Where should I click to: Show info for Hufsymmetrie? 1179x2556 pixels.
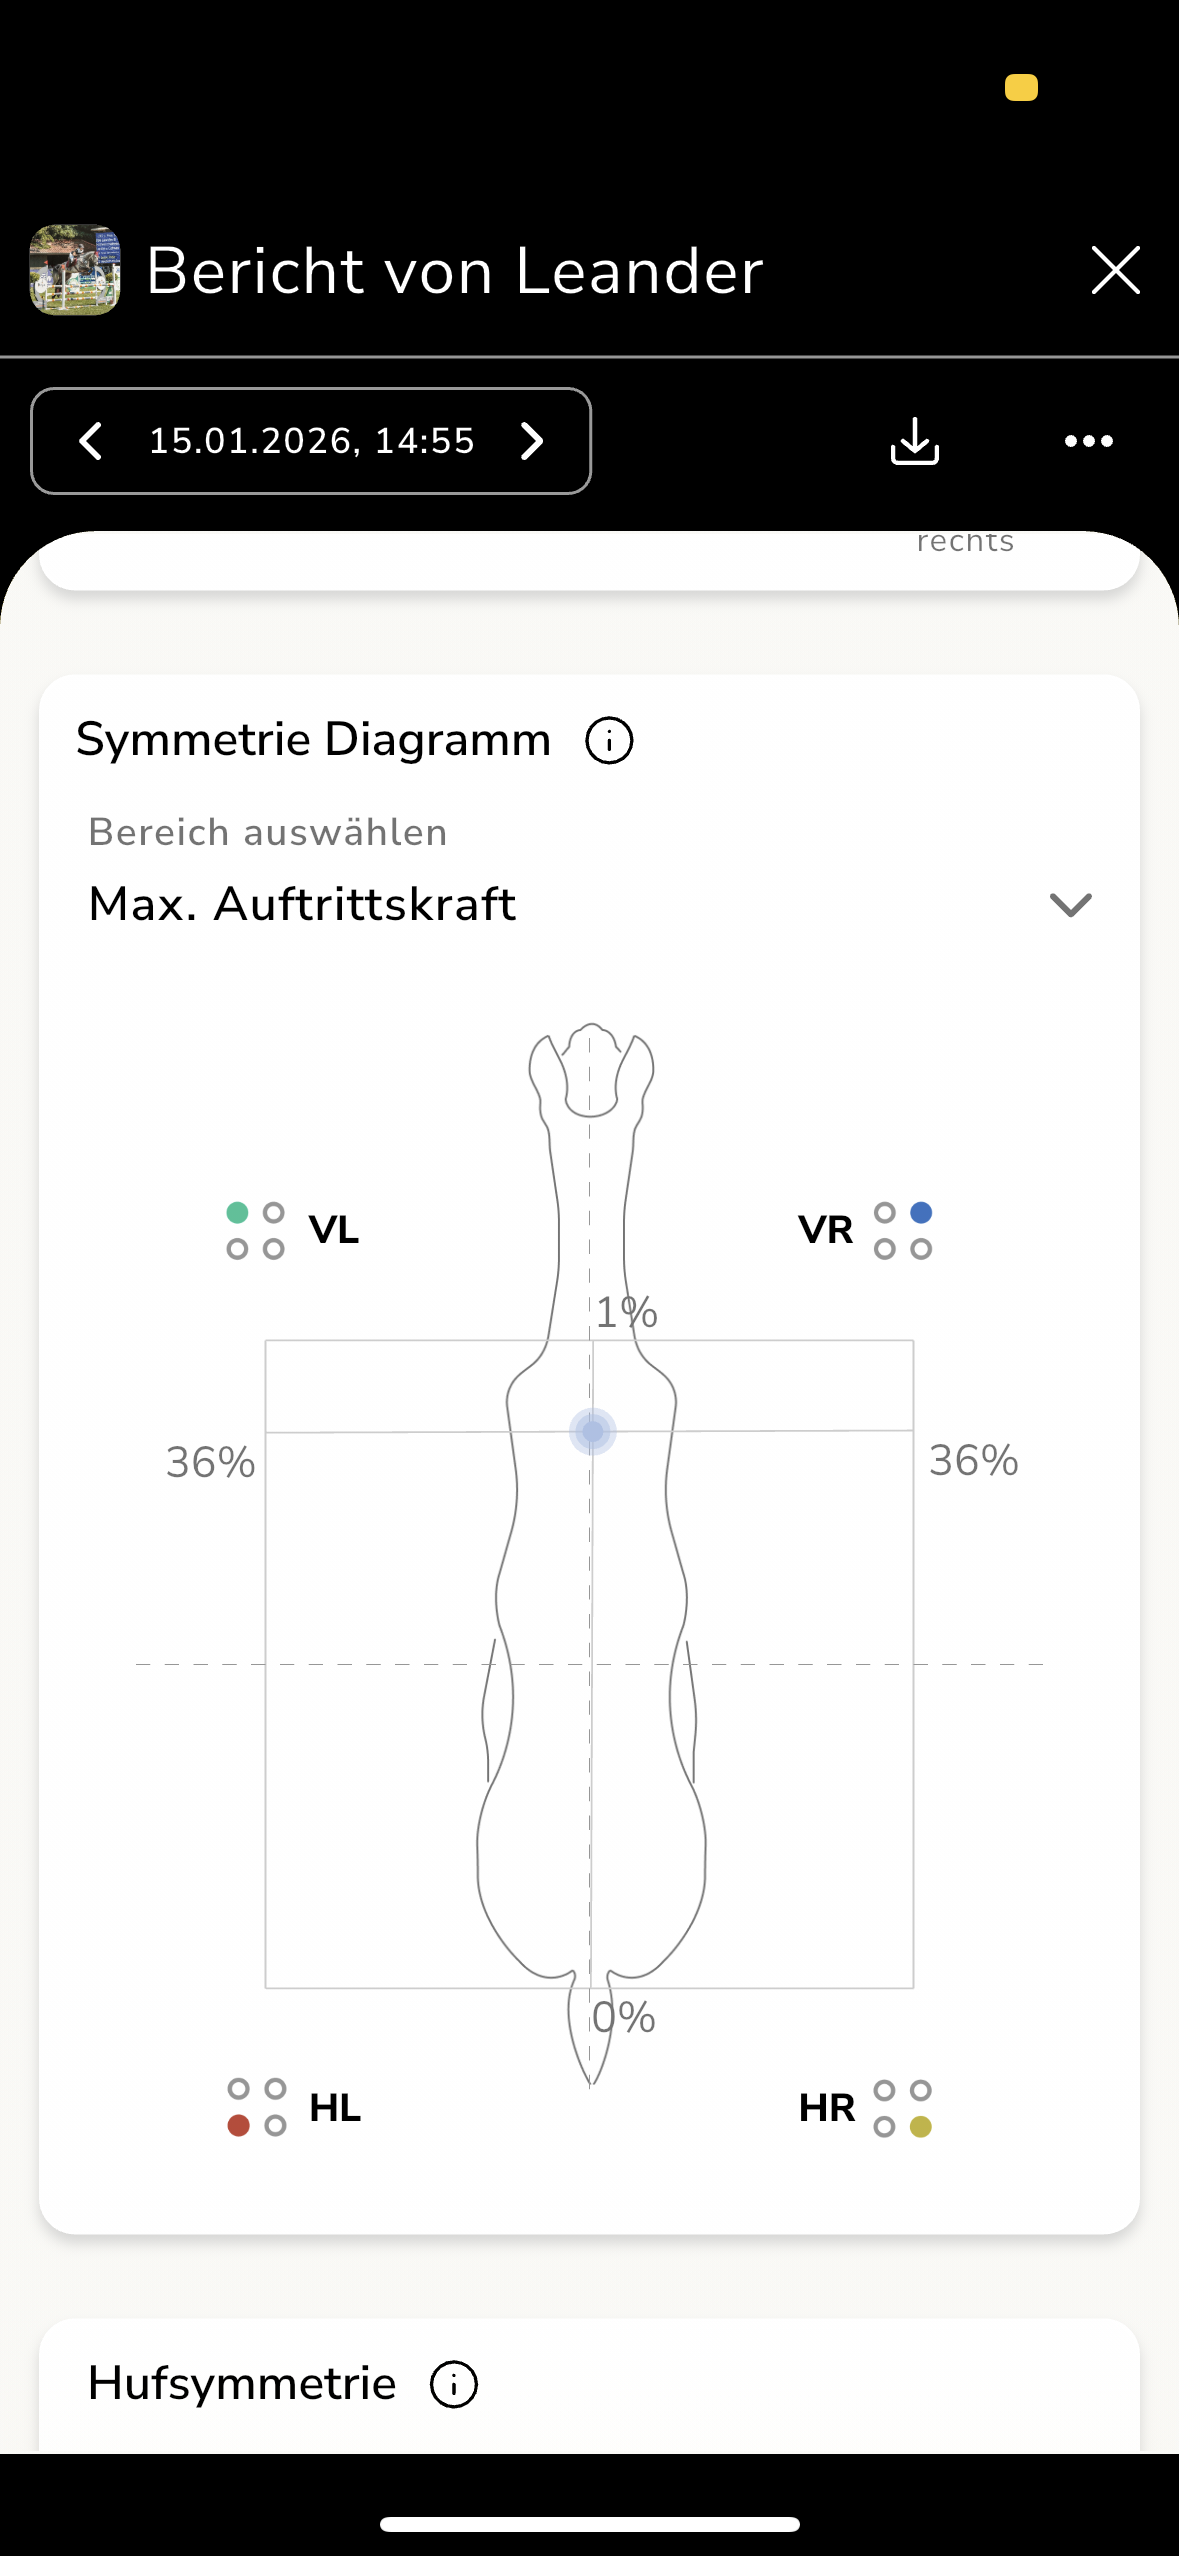pos(453,2385)
